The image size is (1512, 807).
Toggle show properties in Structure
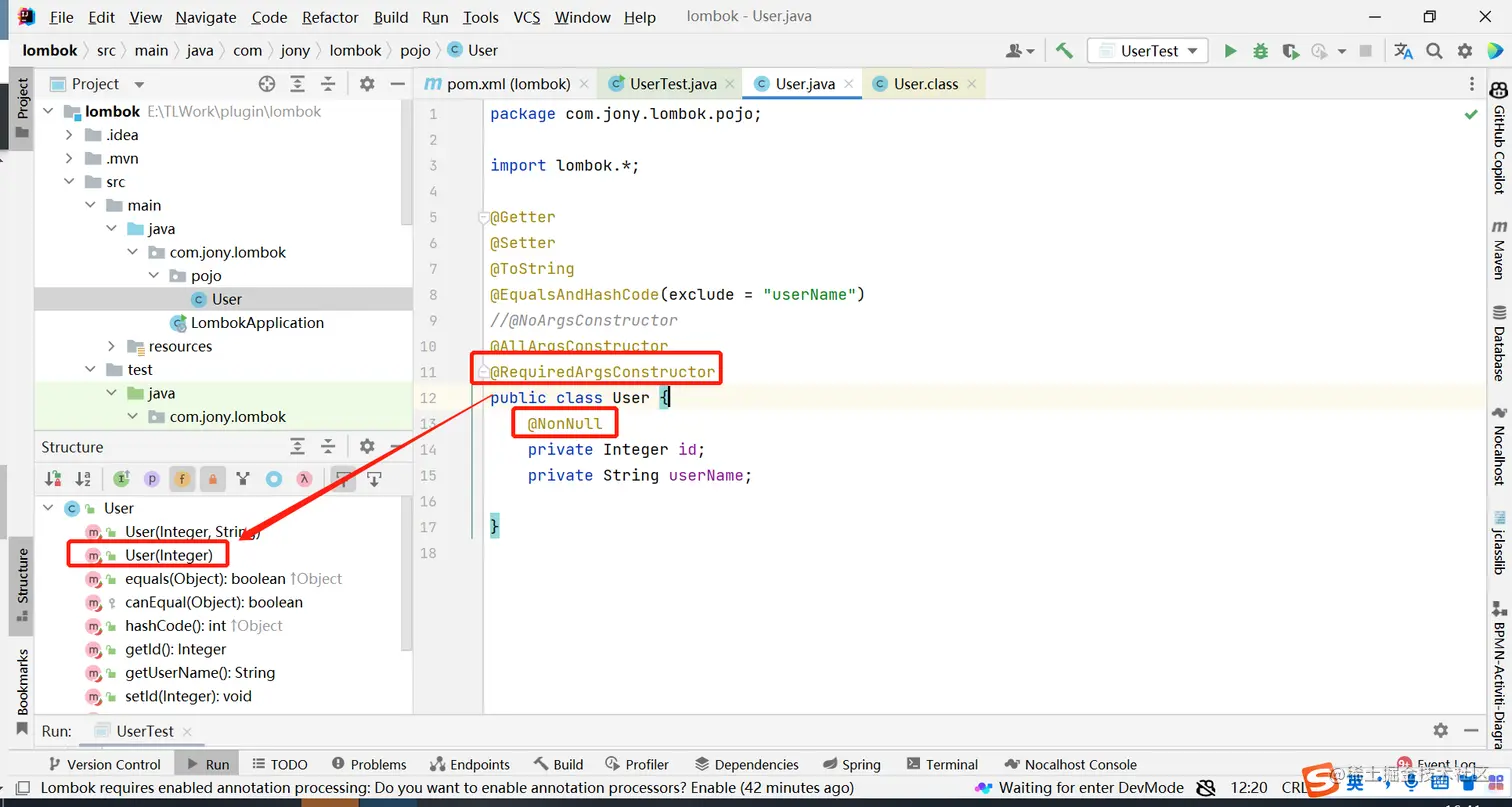pos(152,479)
